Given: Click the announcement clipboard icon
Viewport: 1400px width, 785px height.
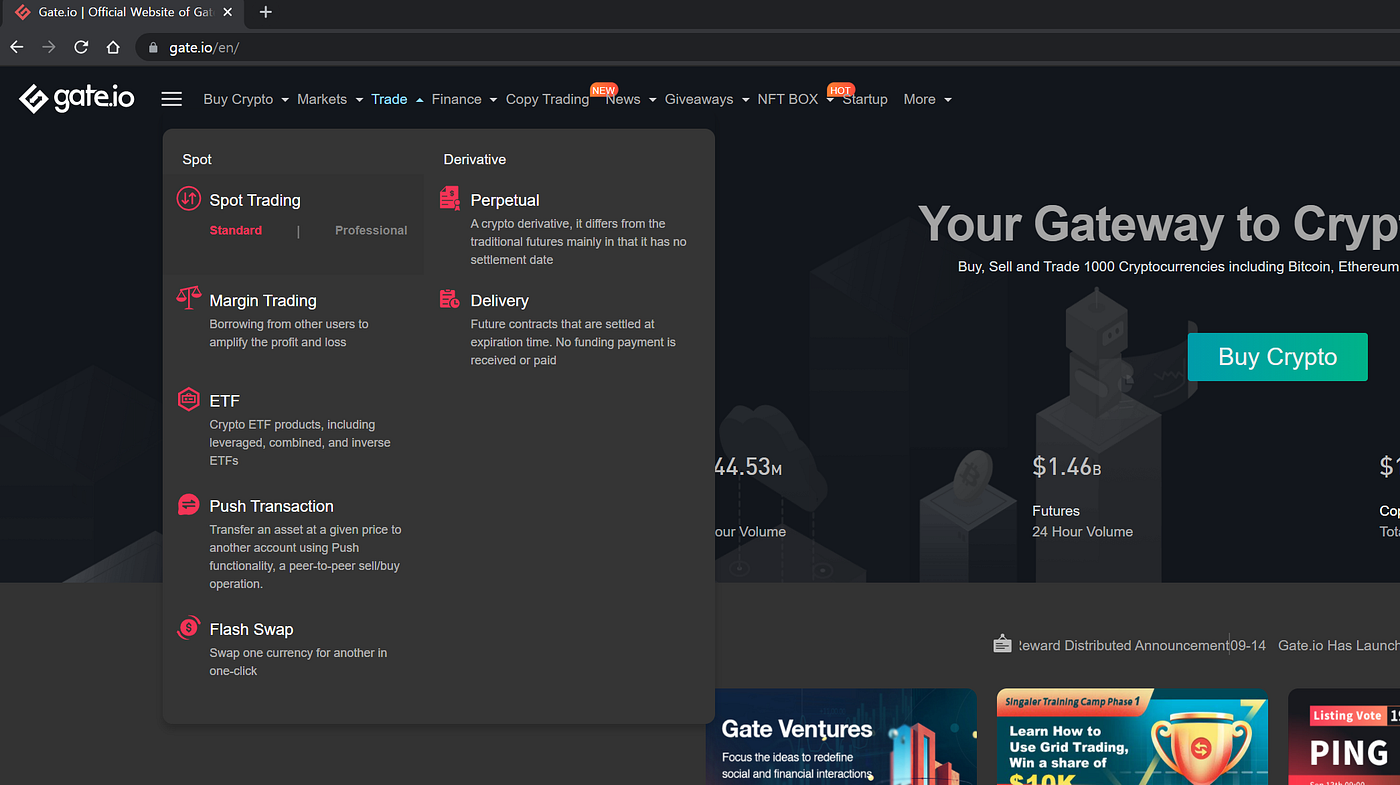Looking at the screenshot, I should point(1002,644).
